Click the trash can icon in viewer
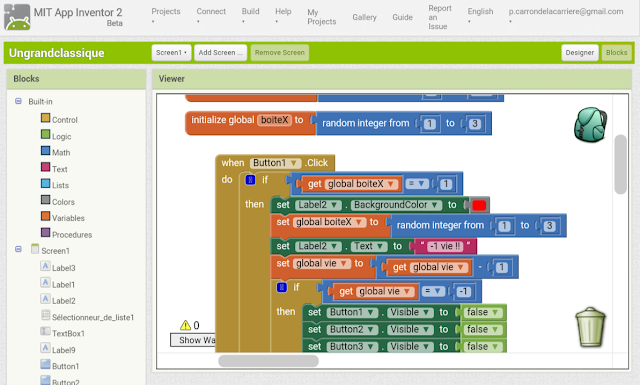The image size is (640, 385). (590, 327)
